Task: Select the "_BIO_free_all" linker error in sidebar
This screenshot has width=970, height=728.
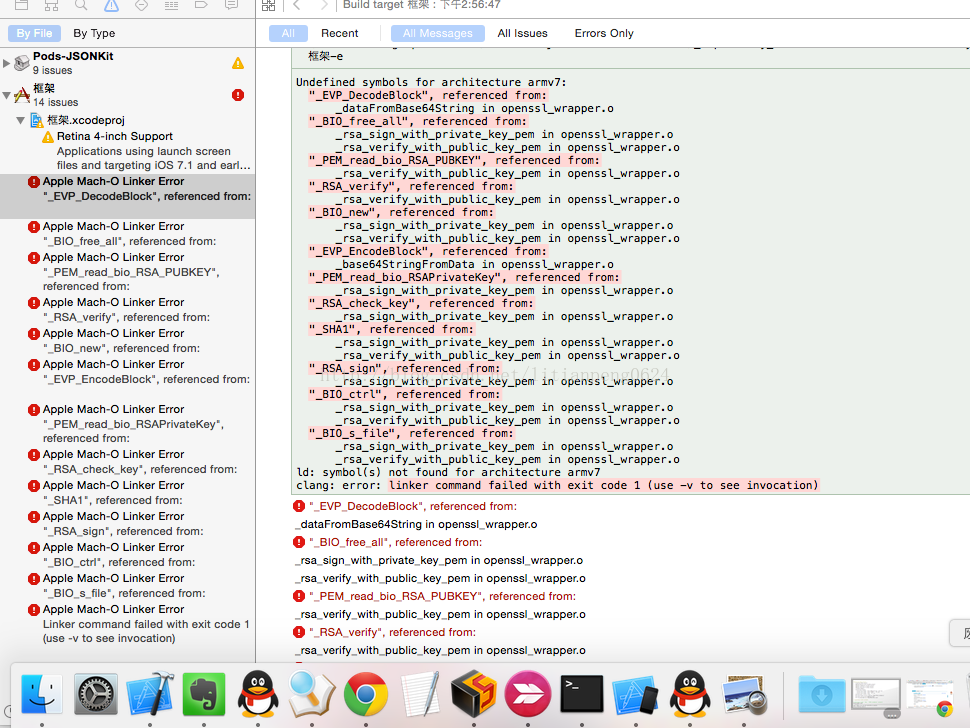Action: [127, 234]
